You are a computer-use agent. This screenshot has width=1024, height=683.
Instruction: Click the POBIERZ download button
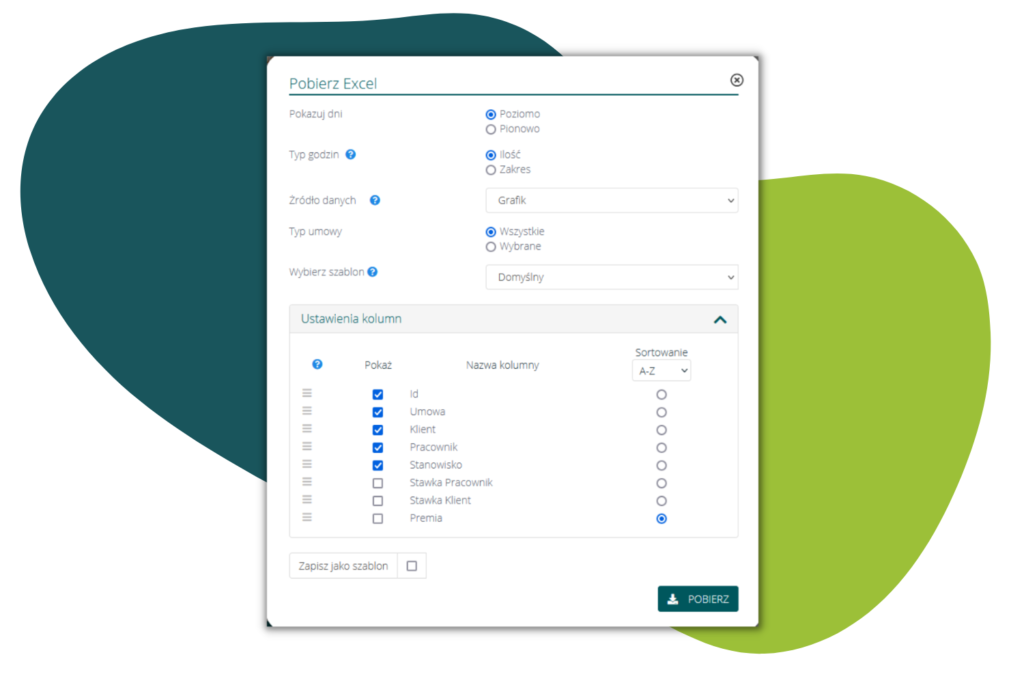[x=698, y=599]
